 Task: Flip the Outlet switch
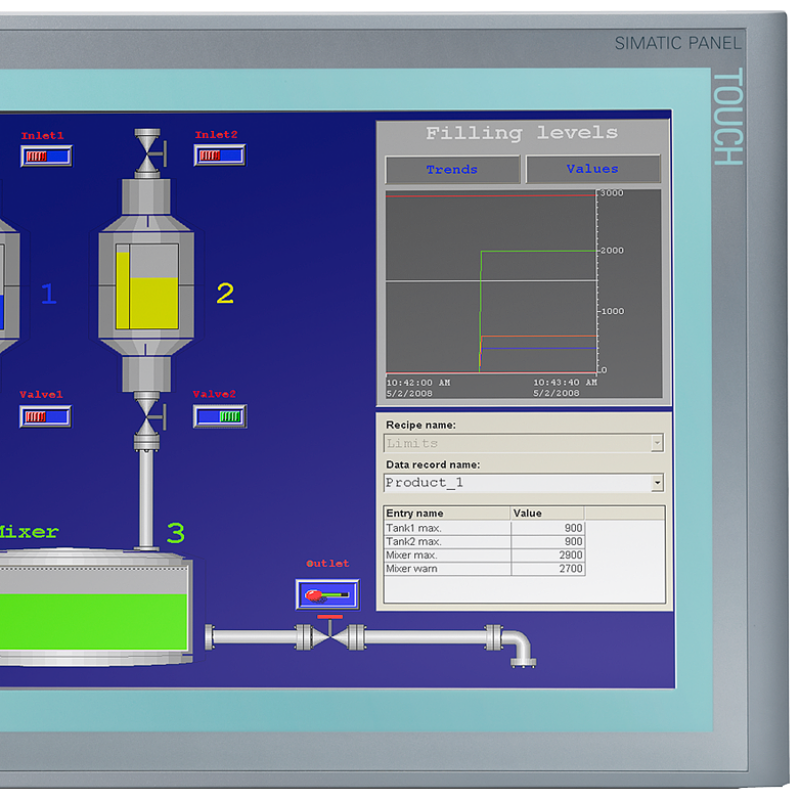point(327,594)
